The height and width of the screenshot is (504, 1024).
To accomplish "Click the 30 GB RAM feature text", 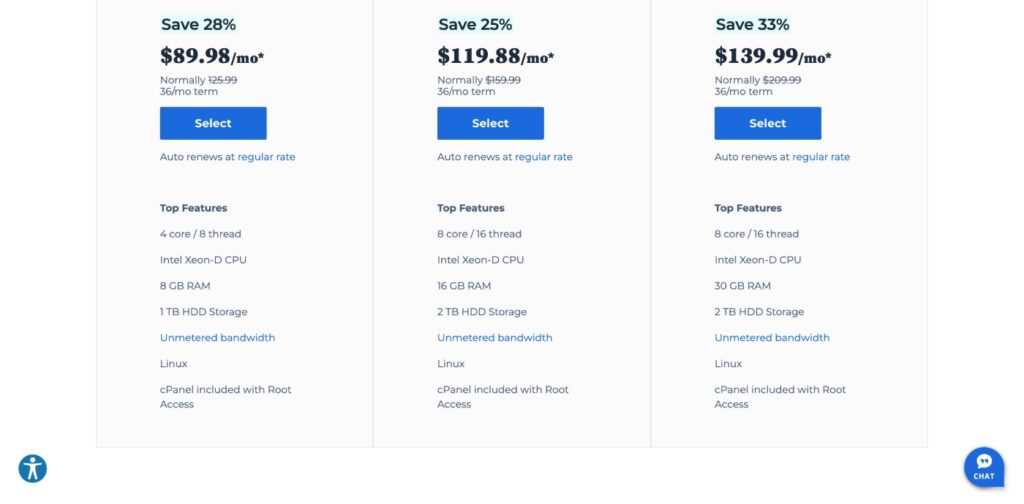I will tap(745, 286).
